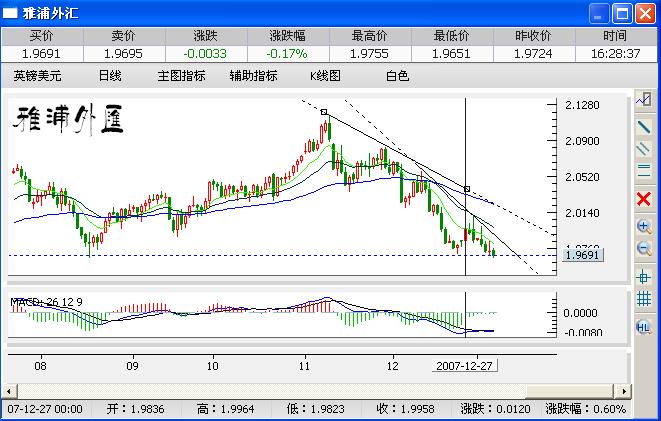Click the 2.0520 price axis label

tap(582, 177)
